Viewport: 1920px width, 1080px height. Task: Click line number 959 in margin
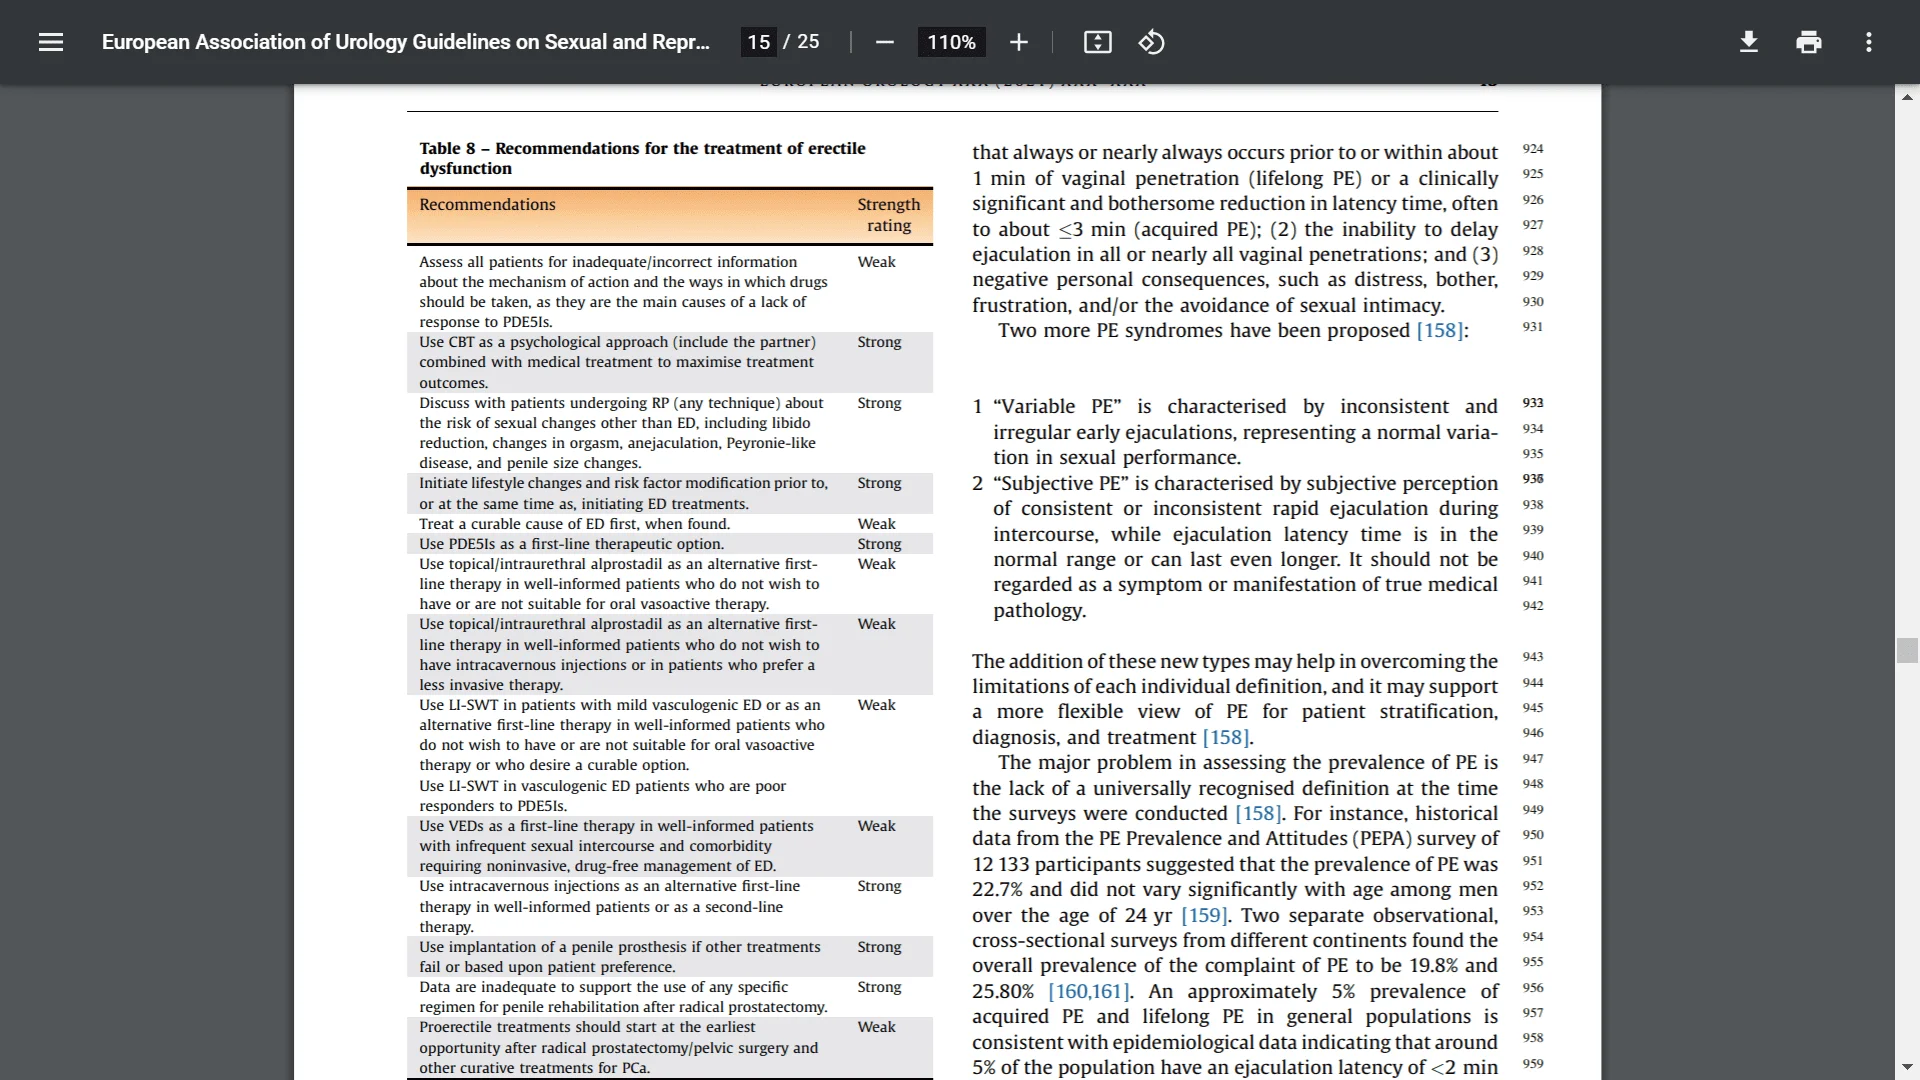(1533, 1064)
